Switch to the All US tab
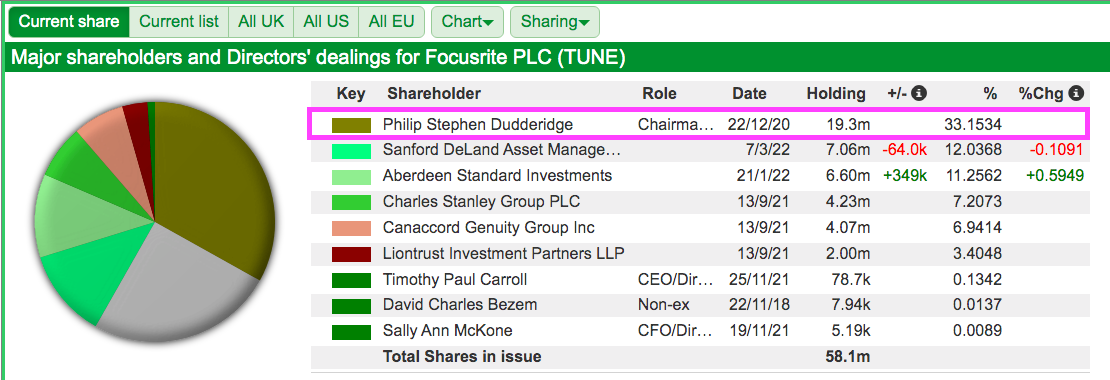The width and height of the screenshot is (1110, 380). (x=326, y=21)
